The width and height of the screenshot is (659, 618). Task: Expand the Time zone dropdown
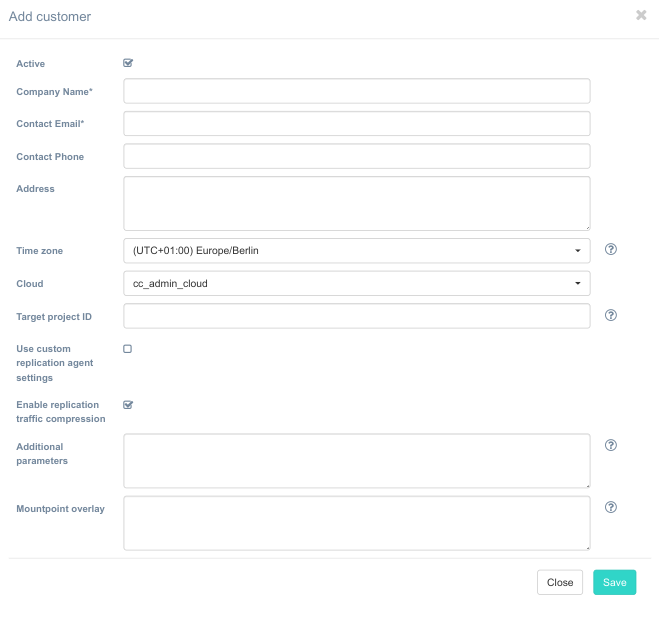[356, 251]
